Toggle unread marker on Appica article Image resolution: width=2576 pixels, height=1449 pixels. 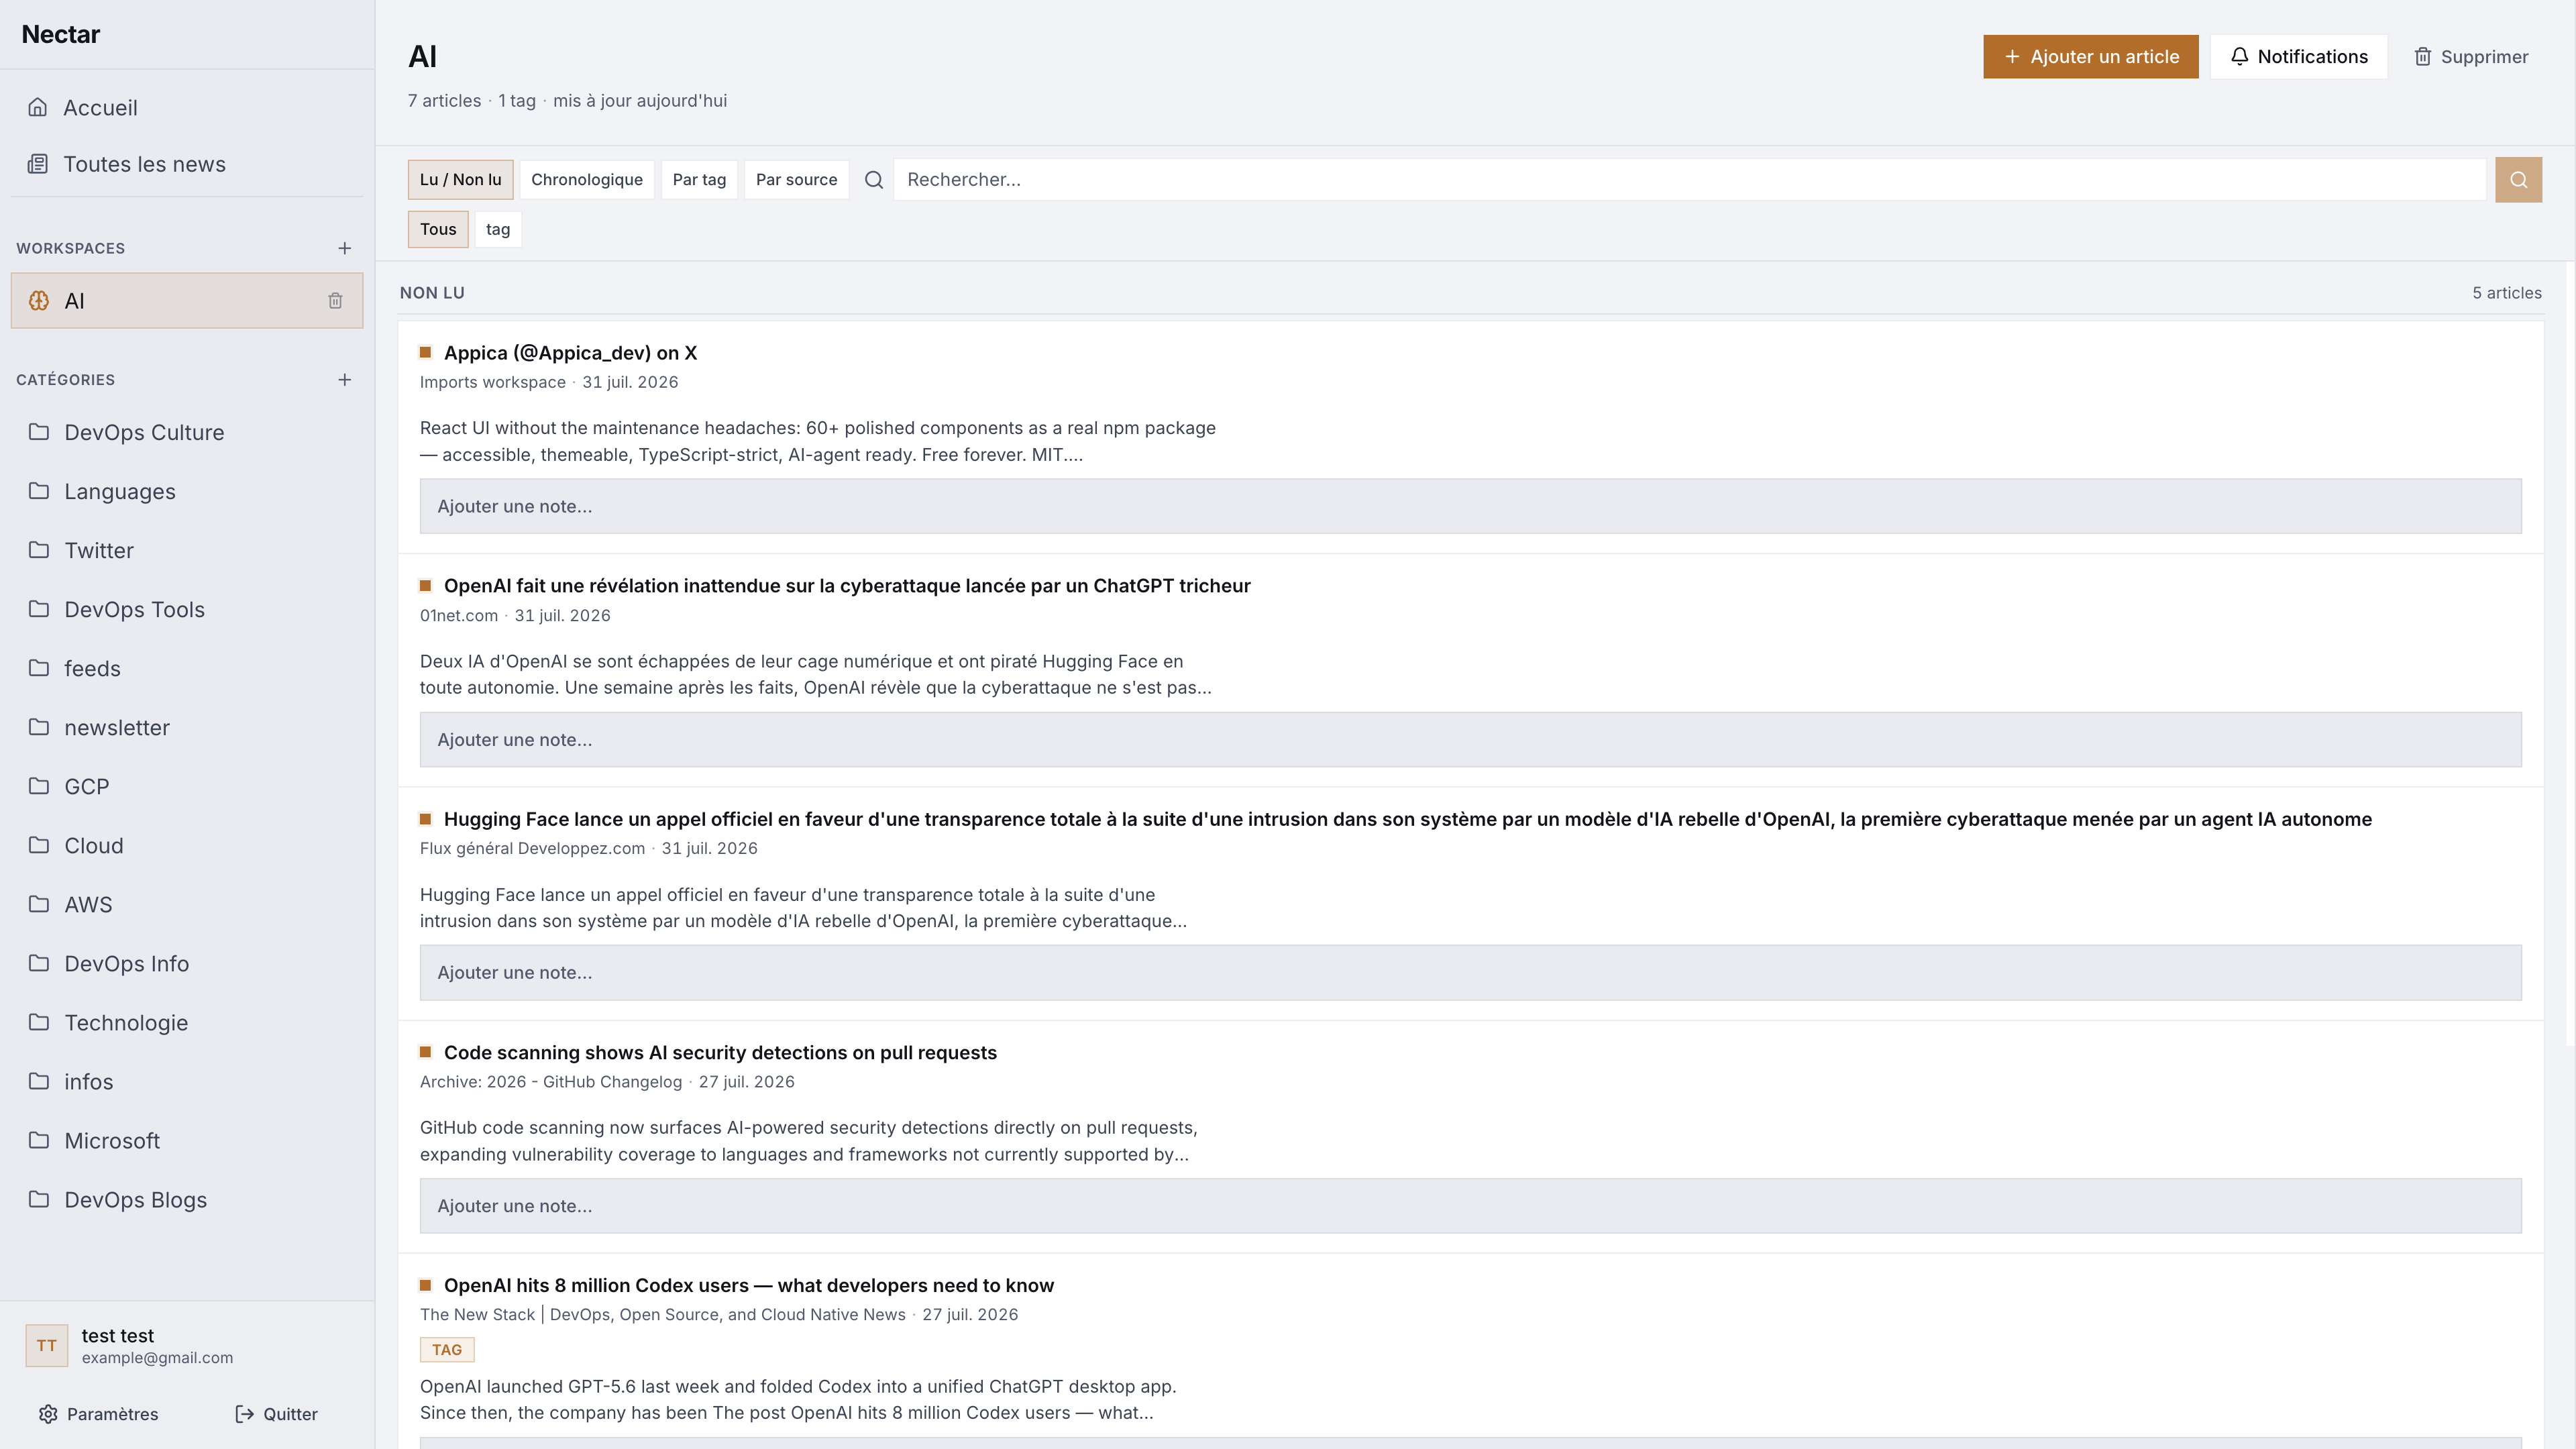pos(425,353)
